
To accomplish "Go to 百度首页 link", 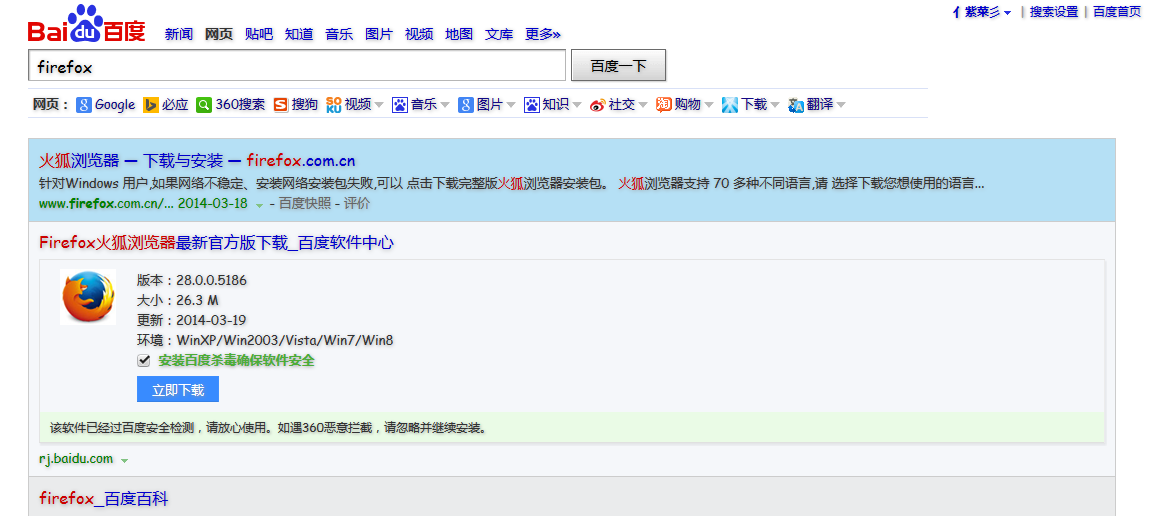I will coord(1117,12).
